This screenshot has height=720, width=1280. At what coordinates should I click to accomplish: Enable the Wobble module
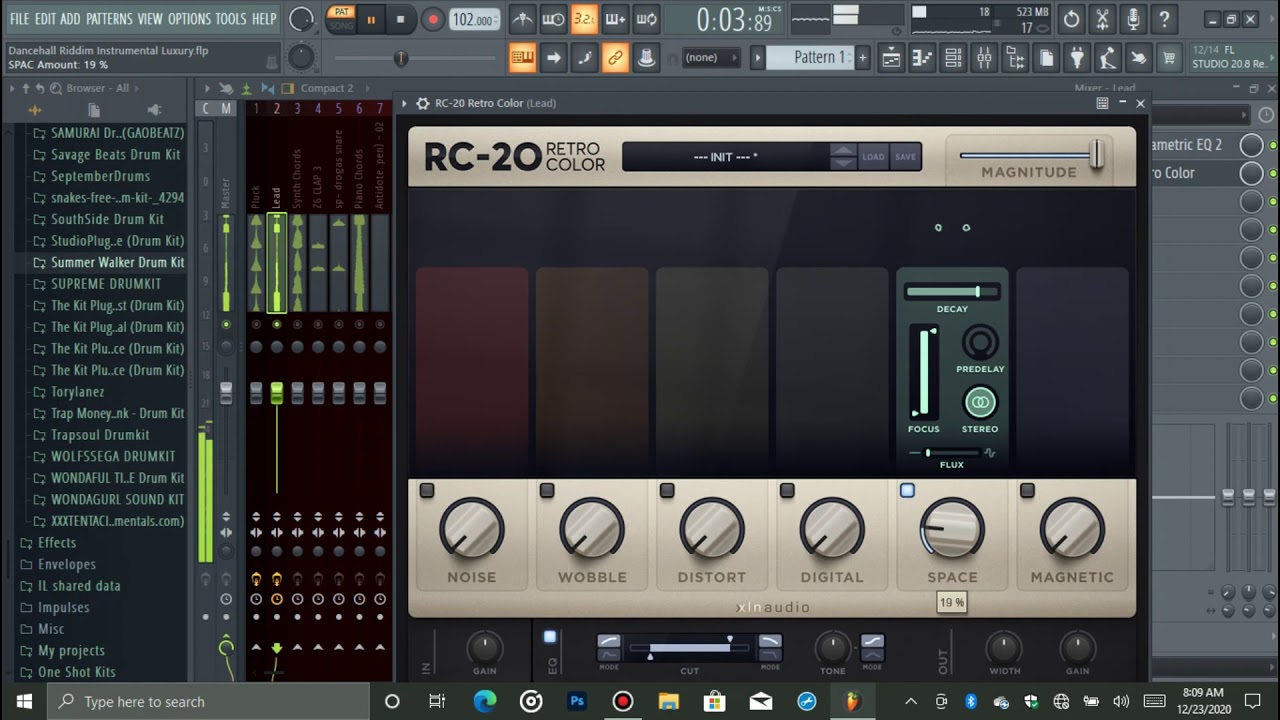click(x=547, y=490)
